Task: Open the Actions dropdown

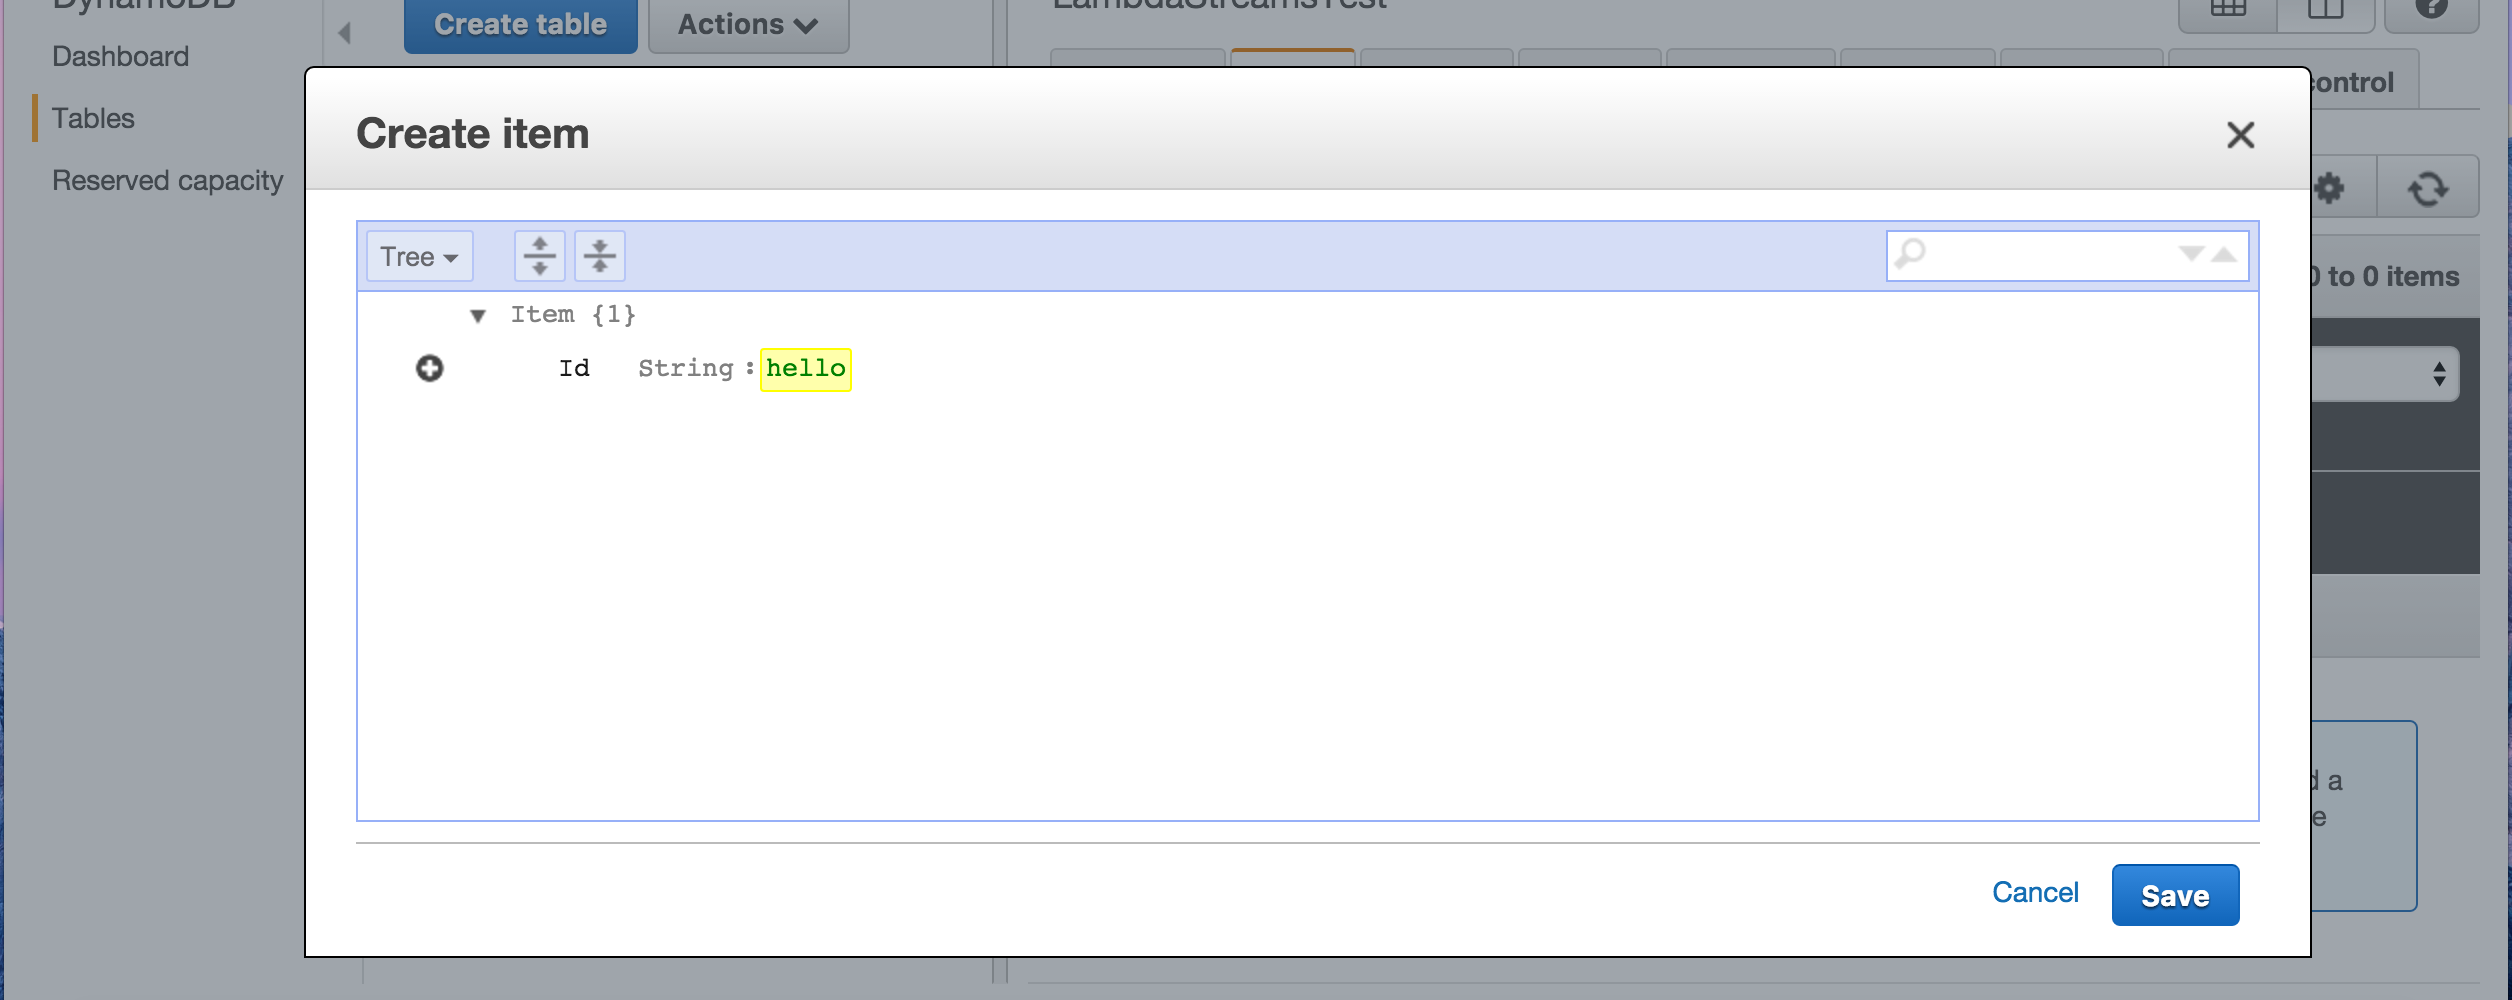Action: click(747, 23)
